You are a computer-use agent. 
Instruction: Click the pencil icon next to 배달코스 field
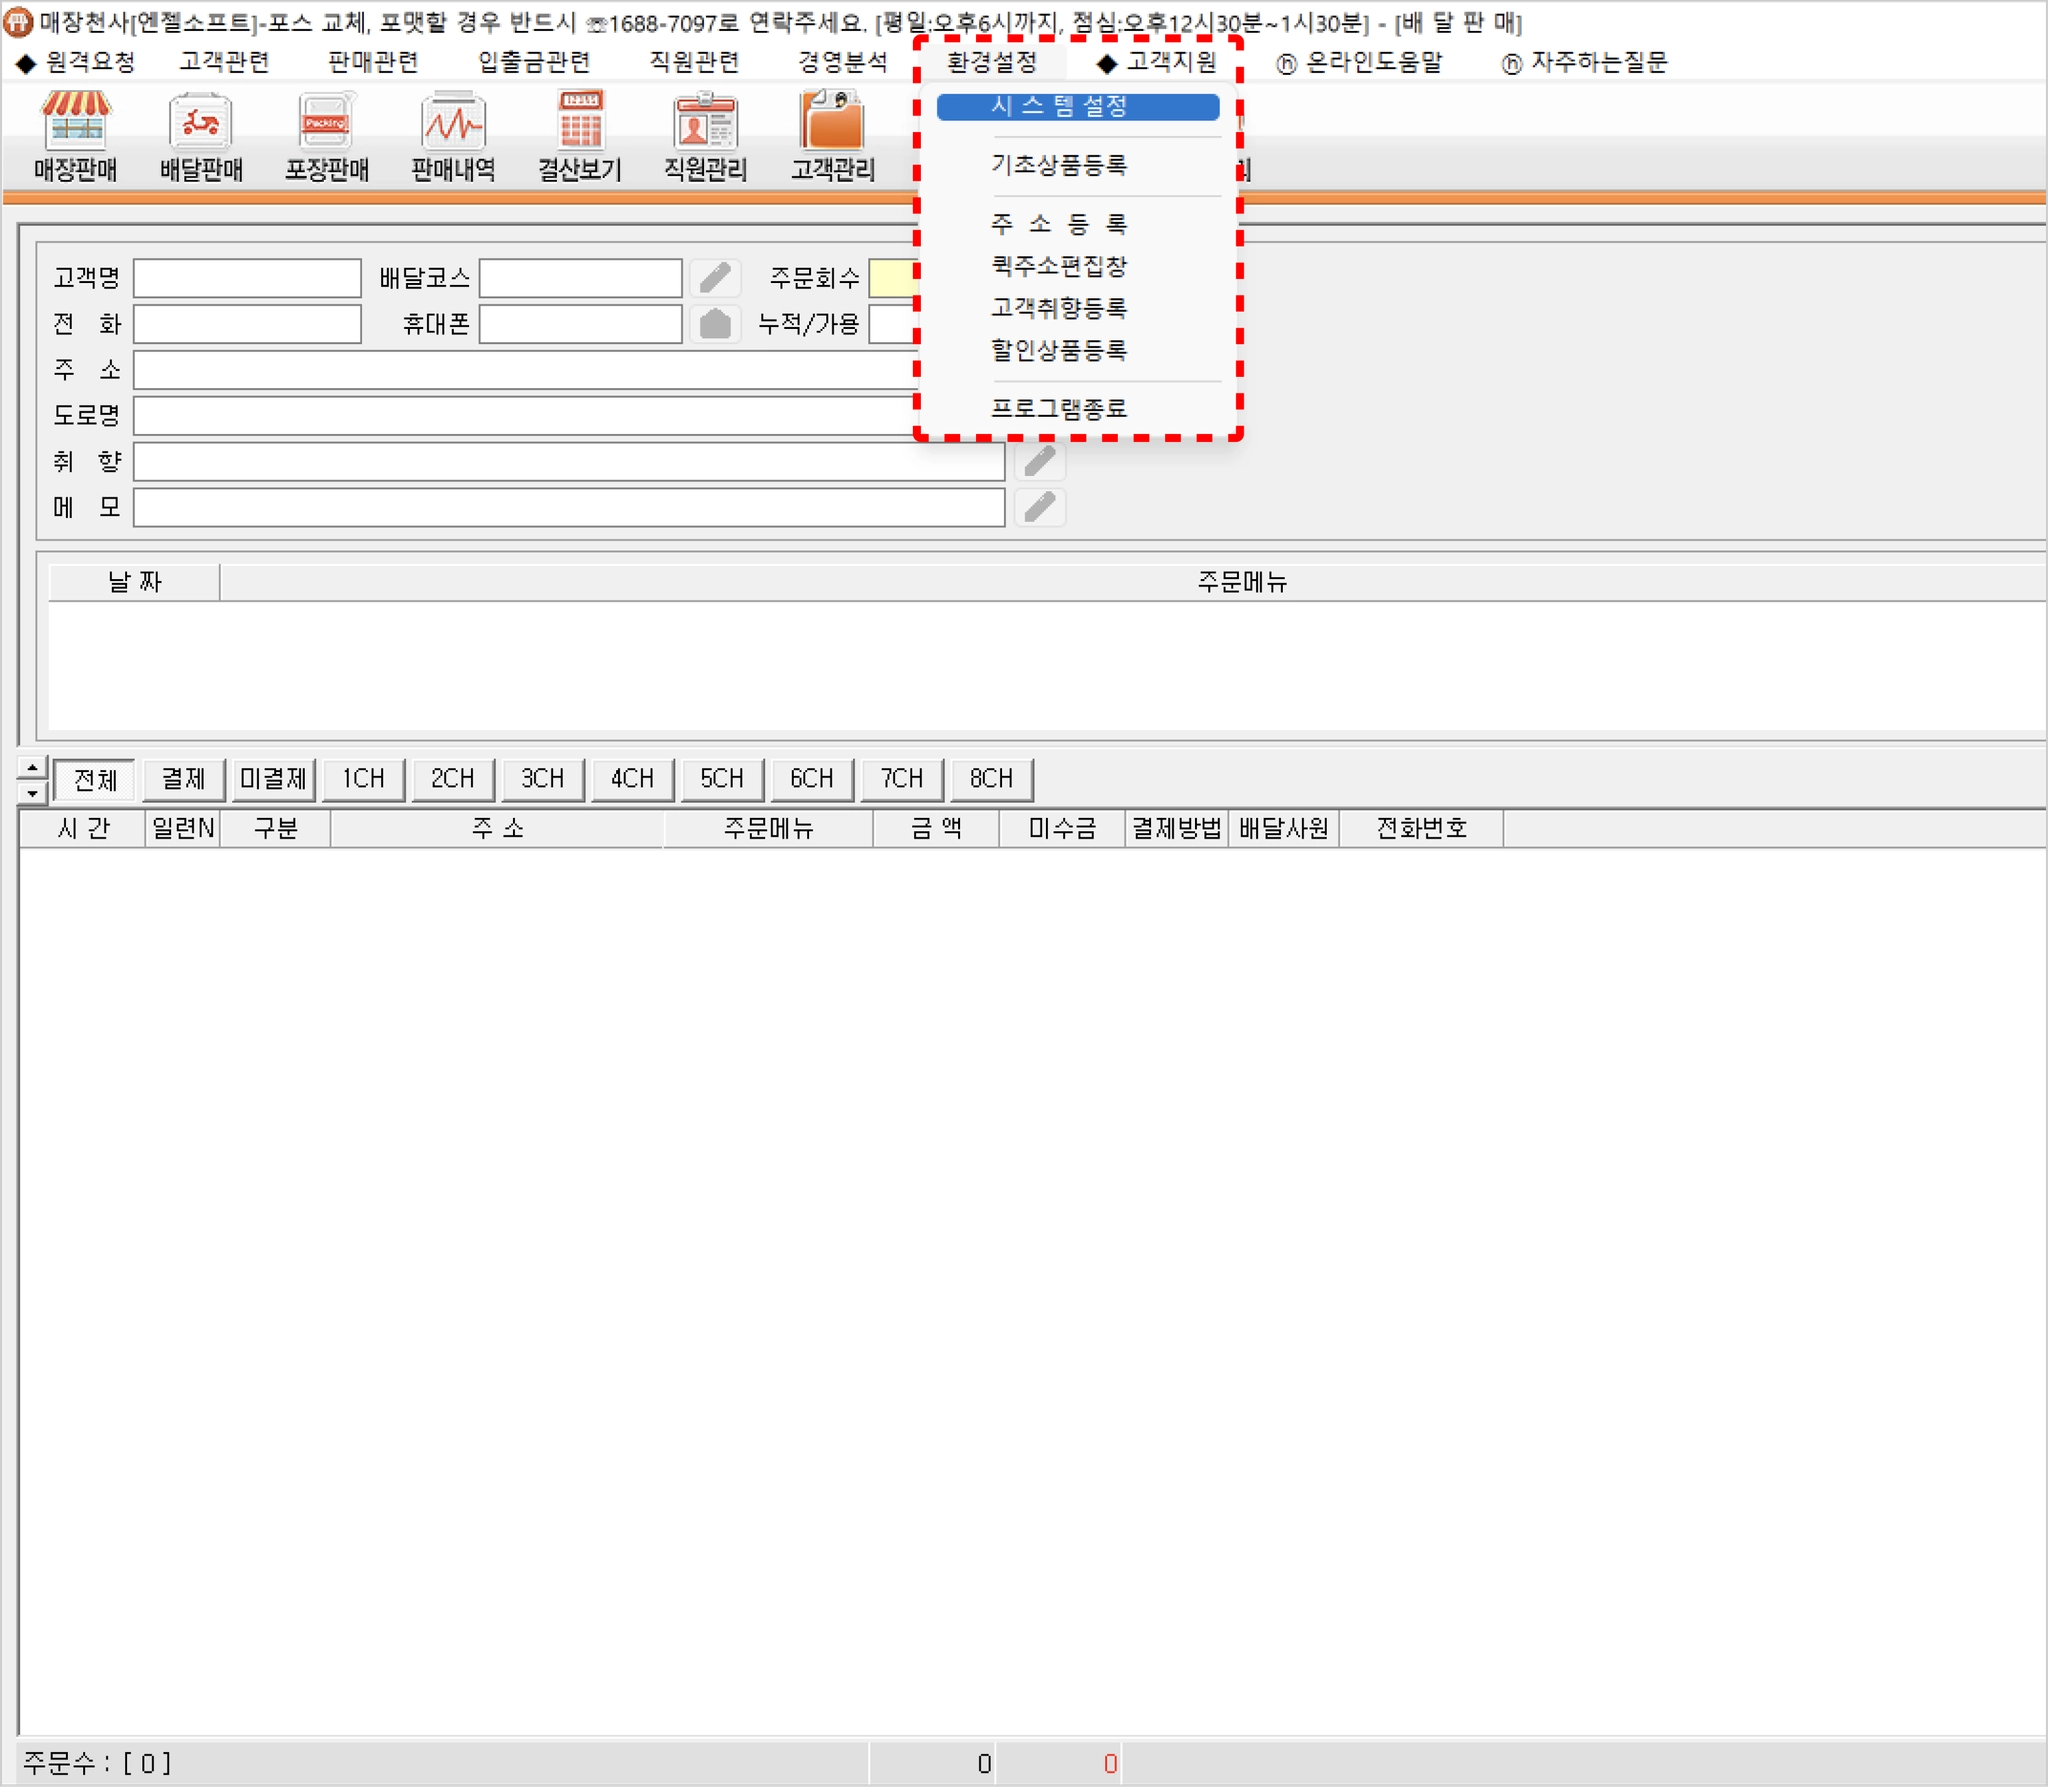pyautogui.click(x=715, y=278)
